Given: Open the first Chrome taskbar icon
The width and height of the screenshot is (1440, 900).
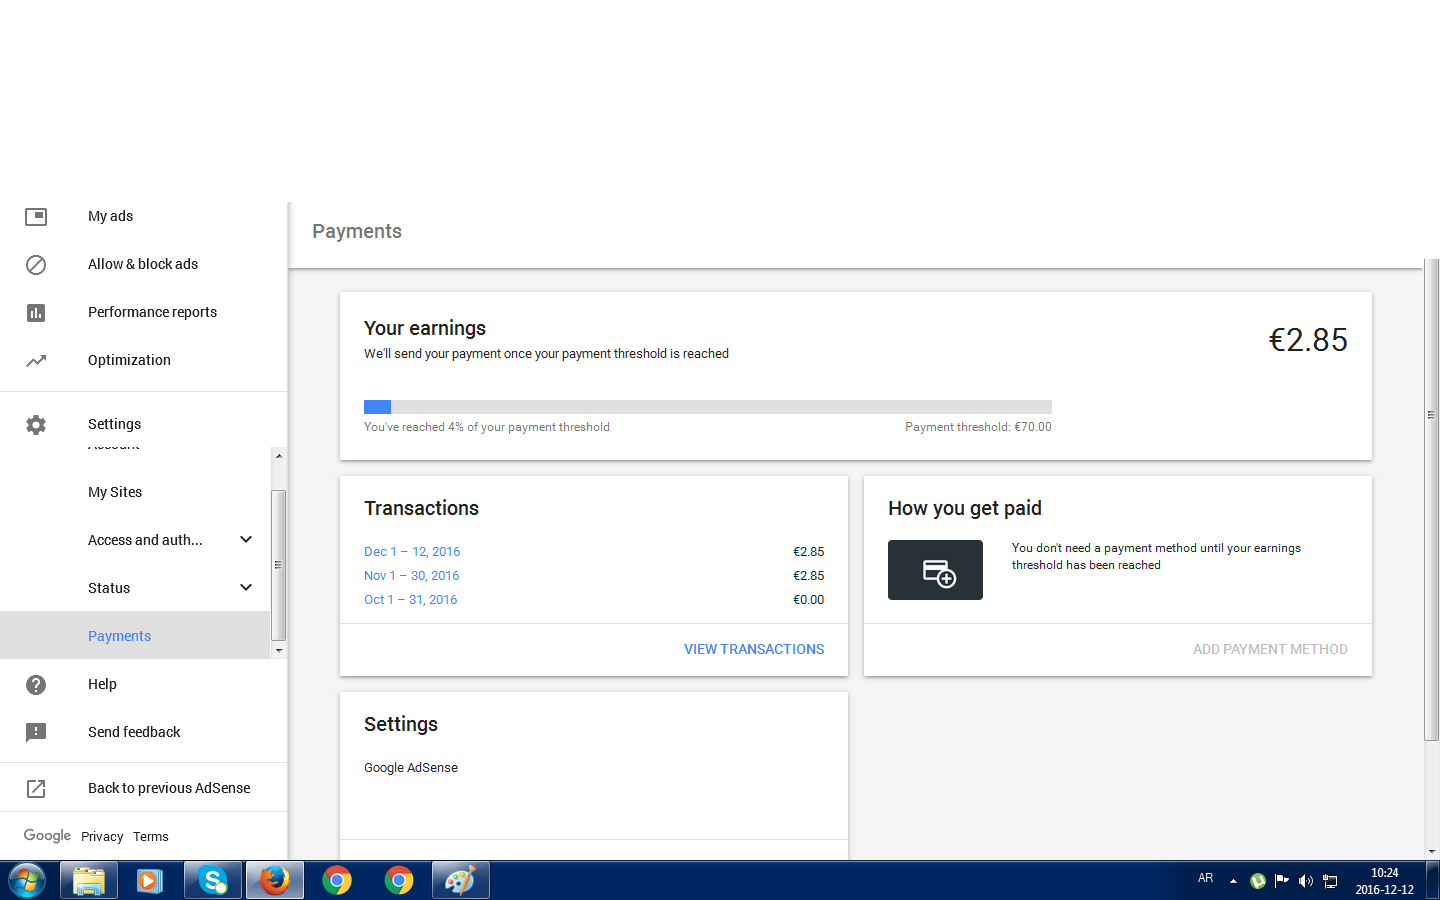Looking at the screenshot, I should pos(337,881).
